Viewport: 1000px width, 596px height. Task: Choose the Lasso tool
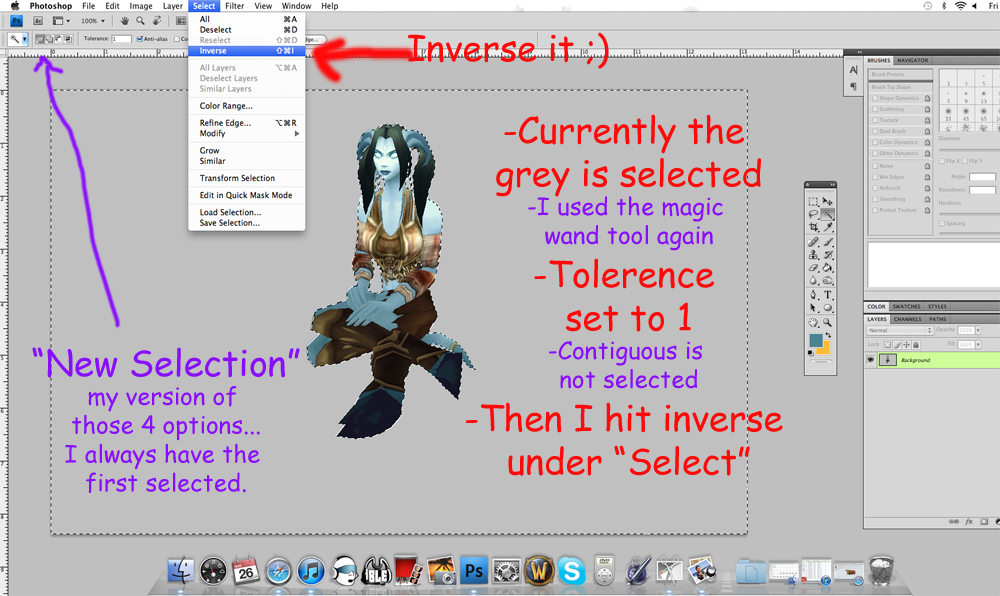[814, 214]
